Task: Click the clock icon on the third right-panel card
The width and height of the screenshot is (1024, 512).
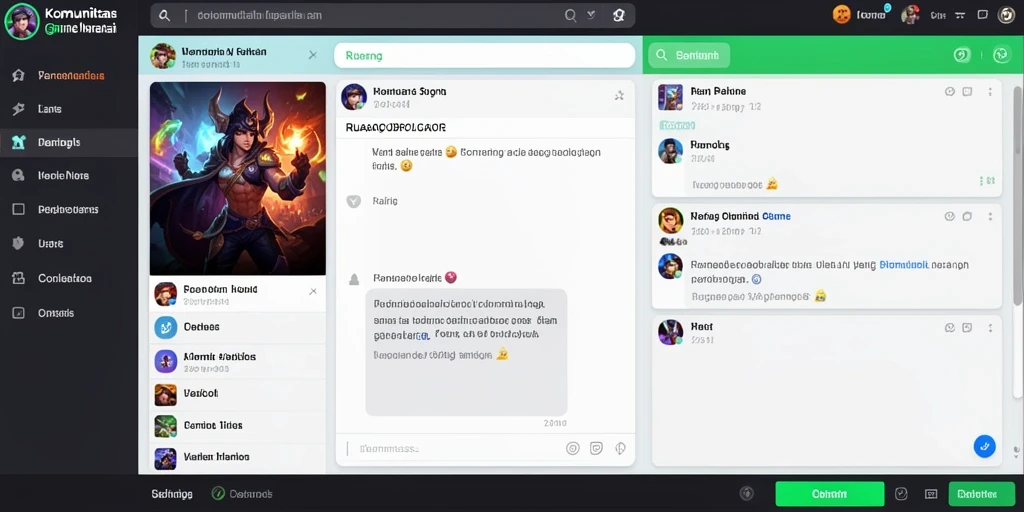Action: coord(950,327)
